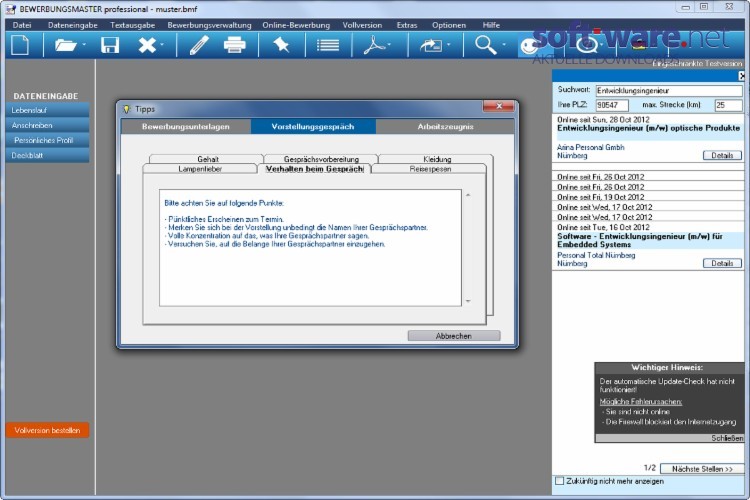Select 'Entwicklungsingenieur (m/w) optische Produkte' listing
This screenshot has height=500, width=750.
(x=648, y=128)
